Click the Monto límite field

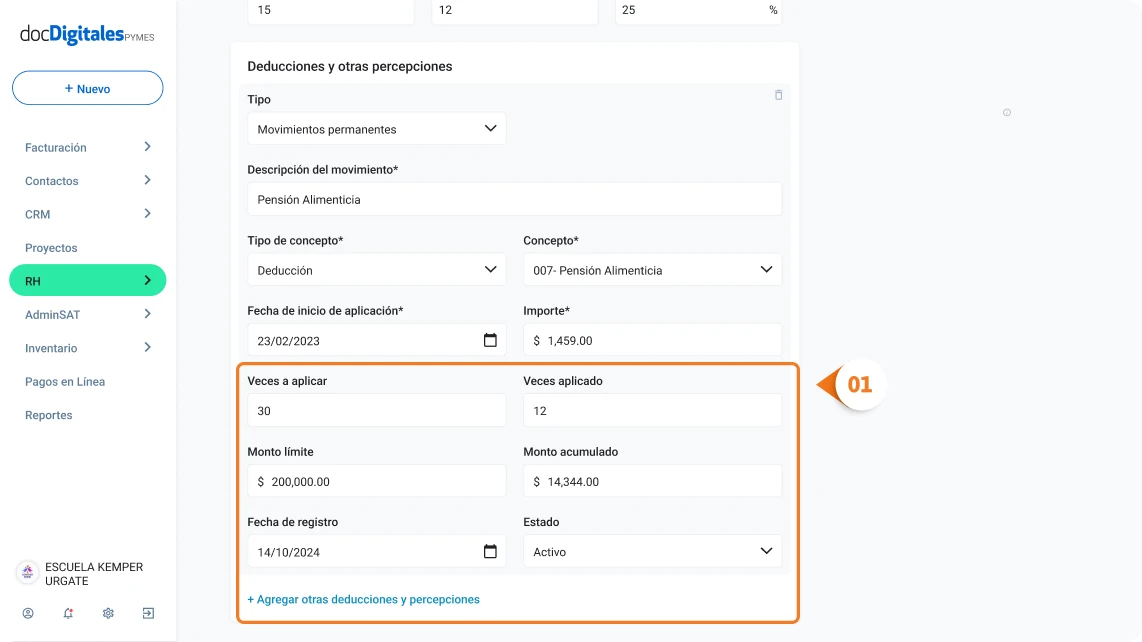377,481
